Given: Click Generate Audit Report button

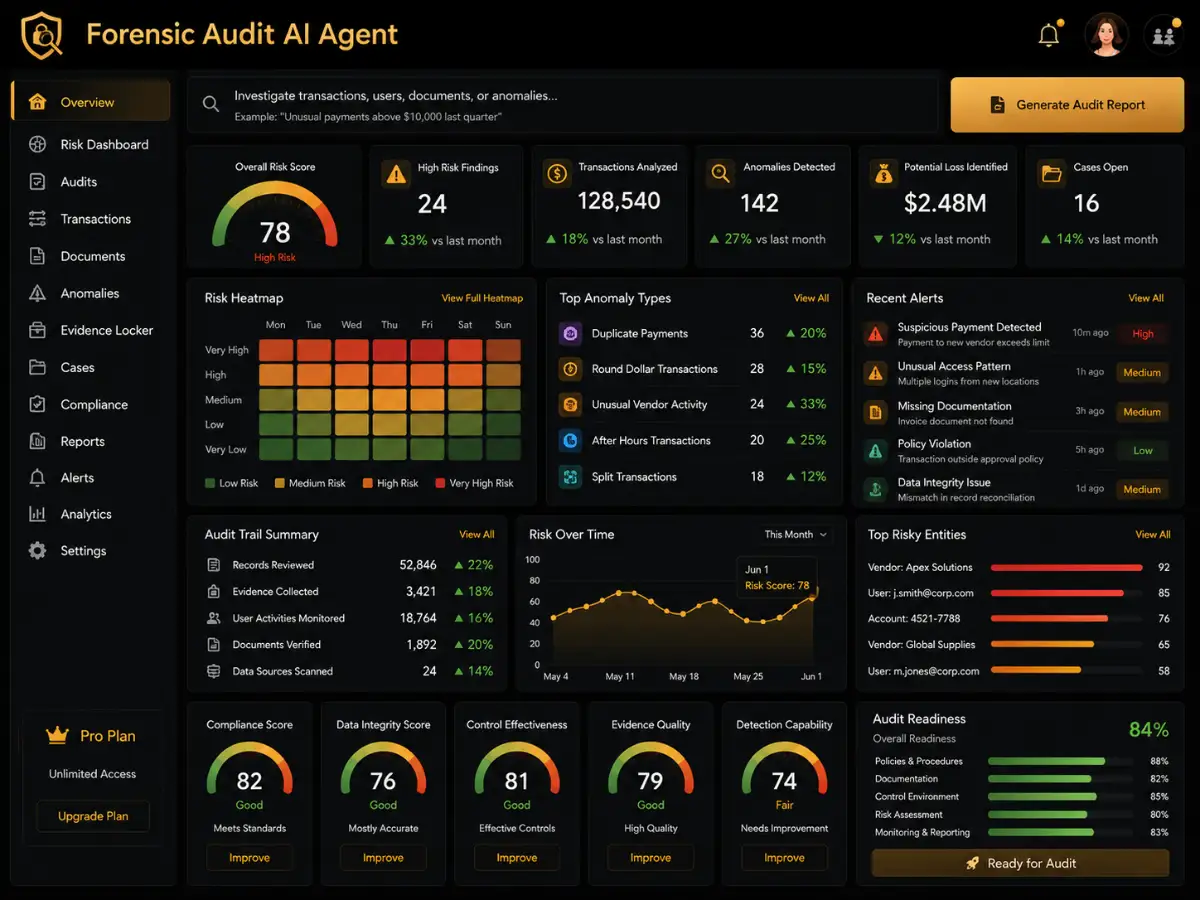Looking at the screenshot, I should click(x=1067, y=105).
